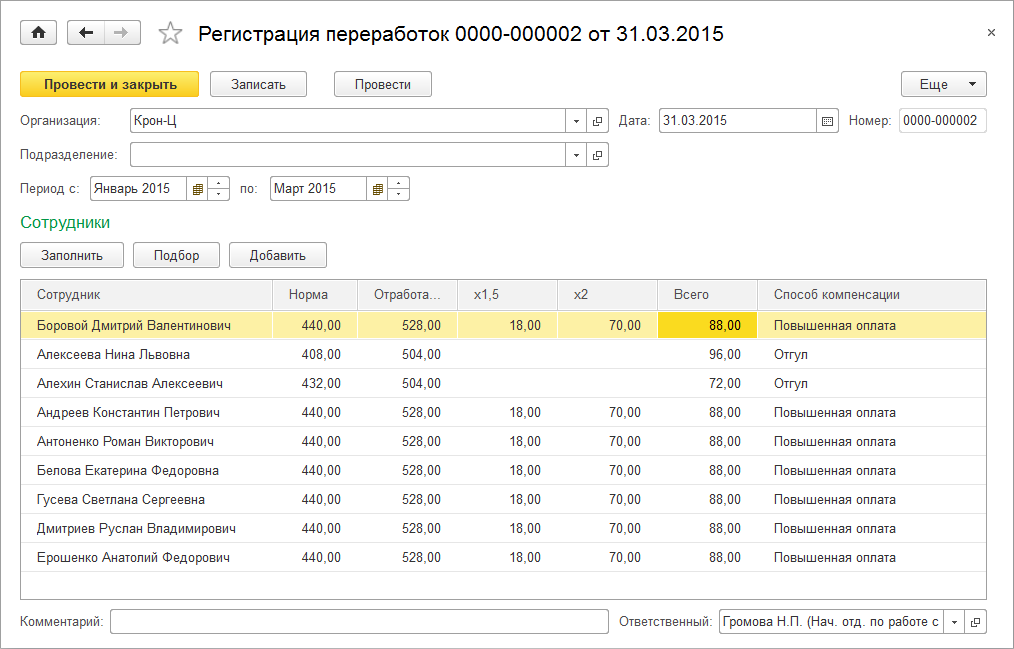1014x649 pixels.
Task: Open the Еще menu
Action: [x=943, y=84]
